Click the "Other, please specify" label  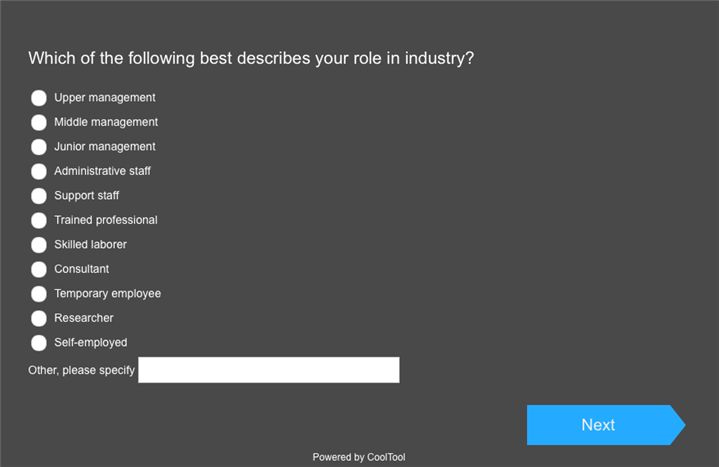81,370
